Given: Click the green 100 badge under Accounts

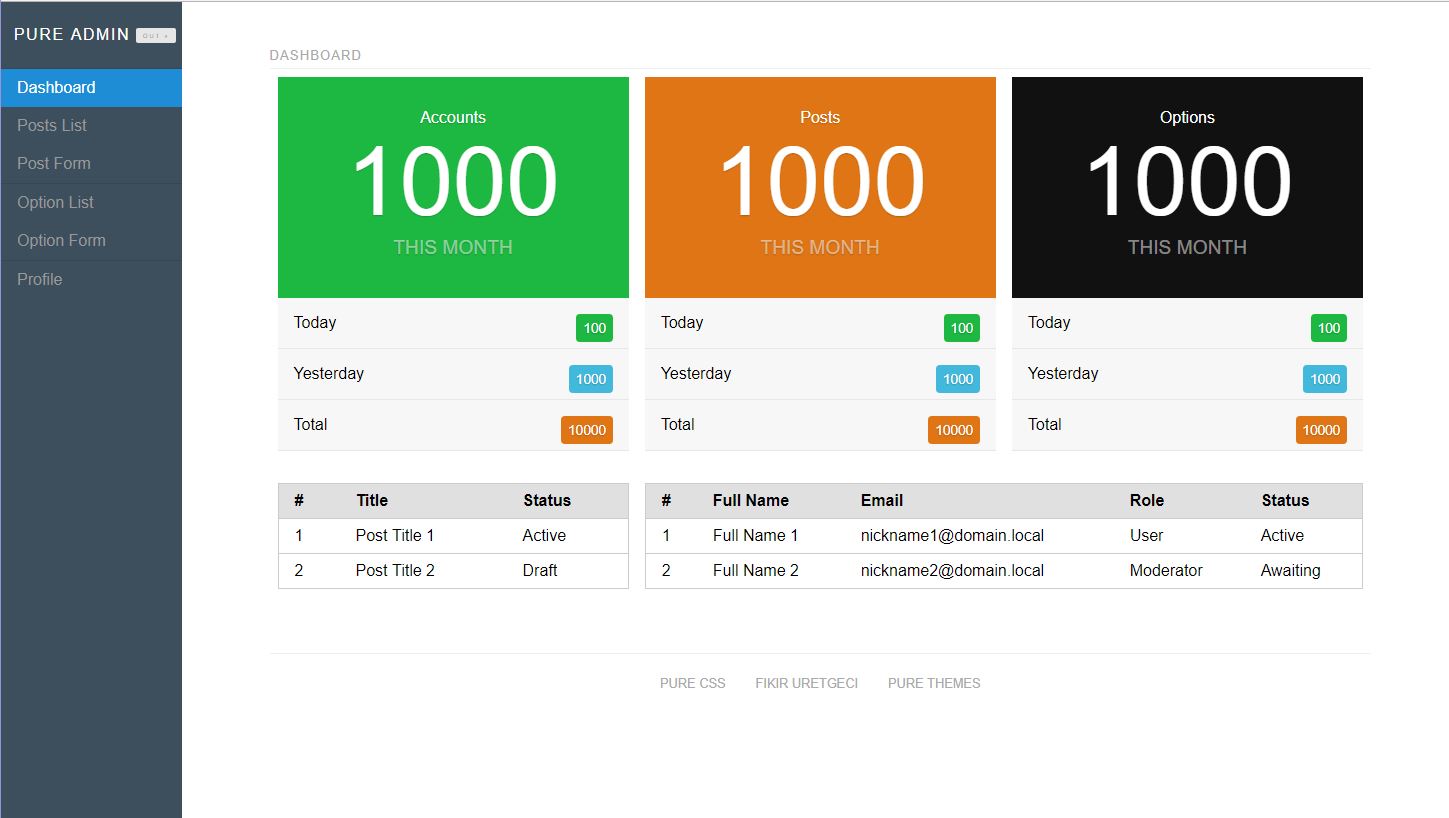Looking at the screenshot, I should click(594, 328).
